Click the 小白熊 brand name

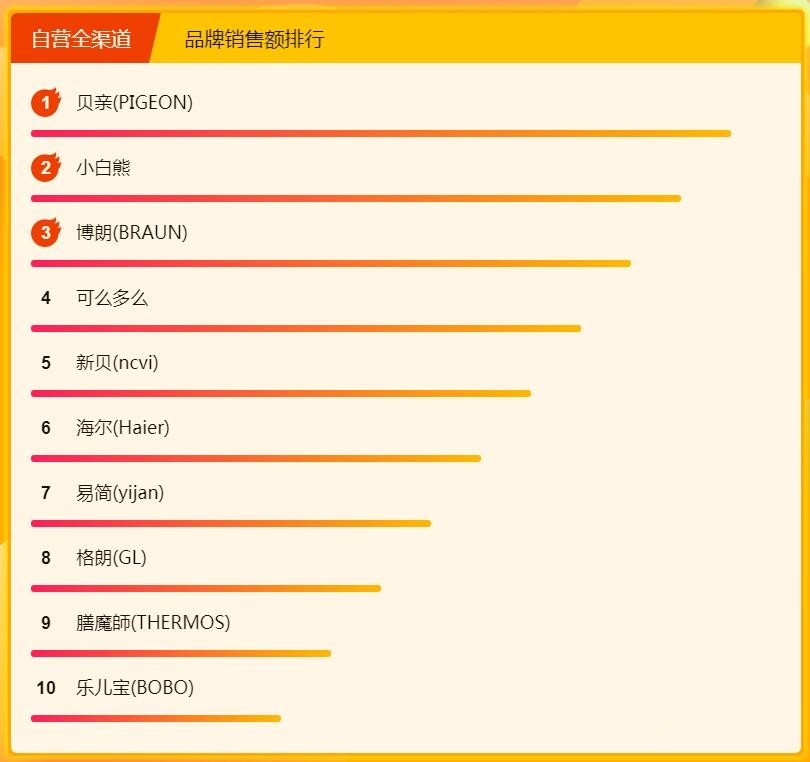point(103,167)
